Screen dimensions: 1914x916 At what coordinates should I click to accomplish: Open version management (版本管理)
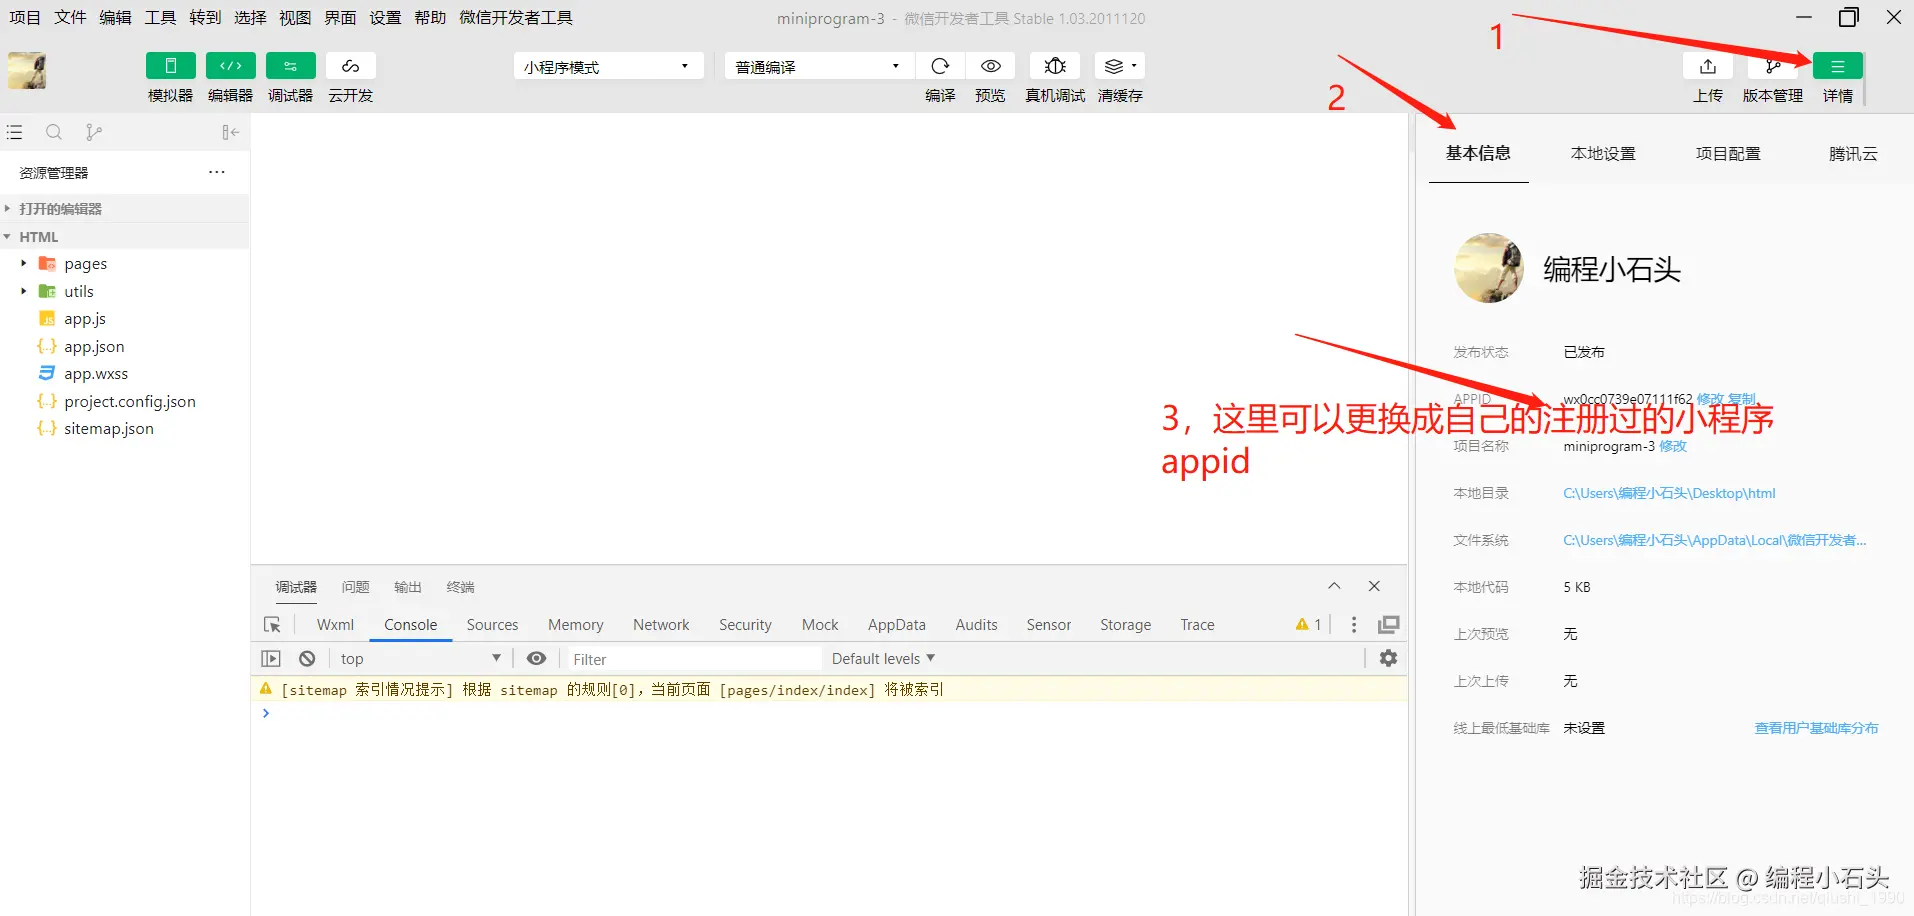click(x=1773, y=66)
